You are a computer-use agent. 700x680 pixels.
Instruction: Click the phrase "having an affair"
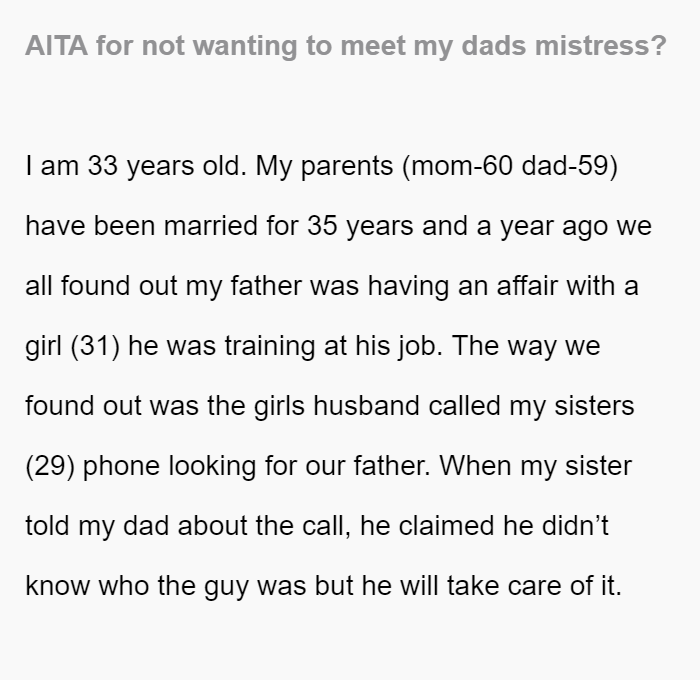462,286
